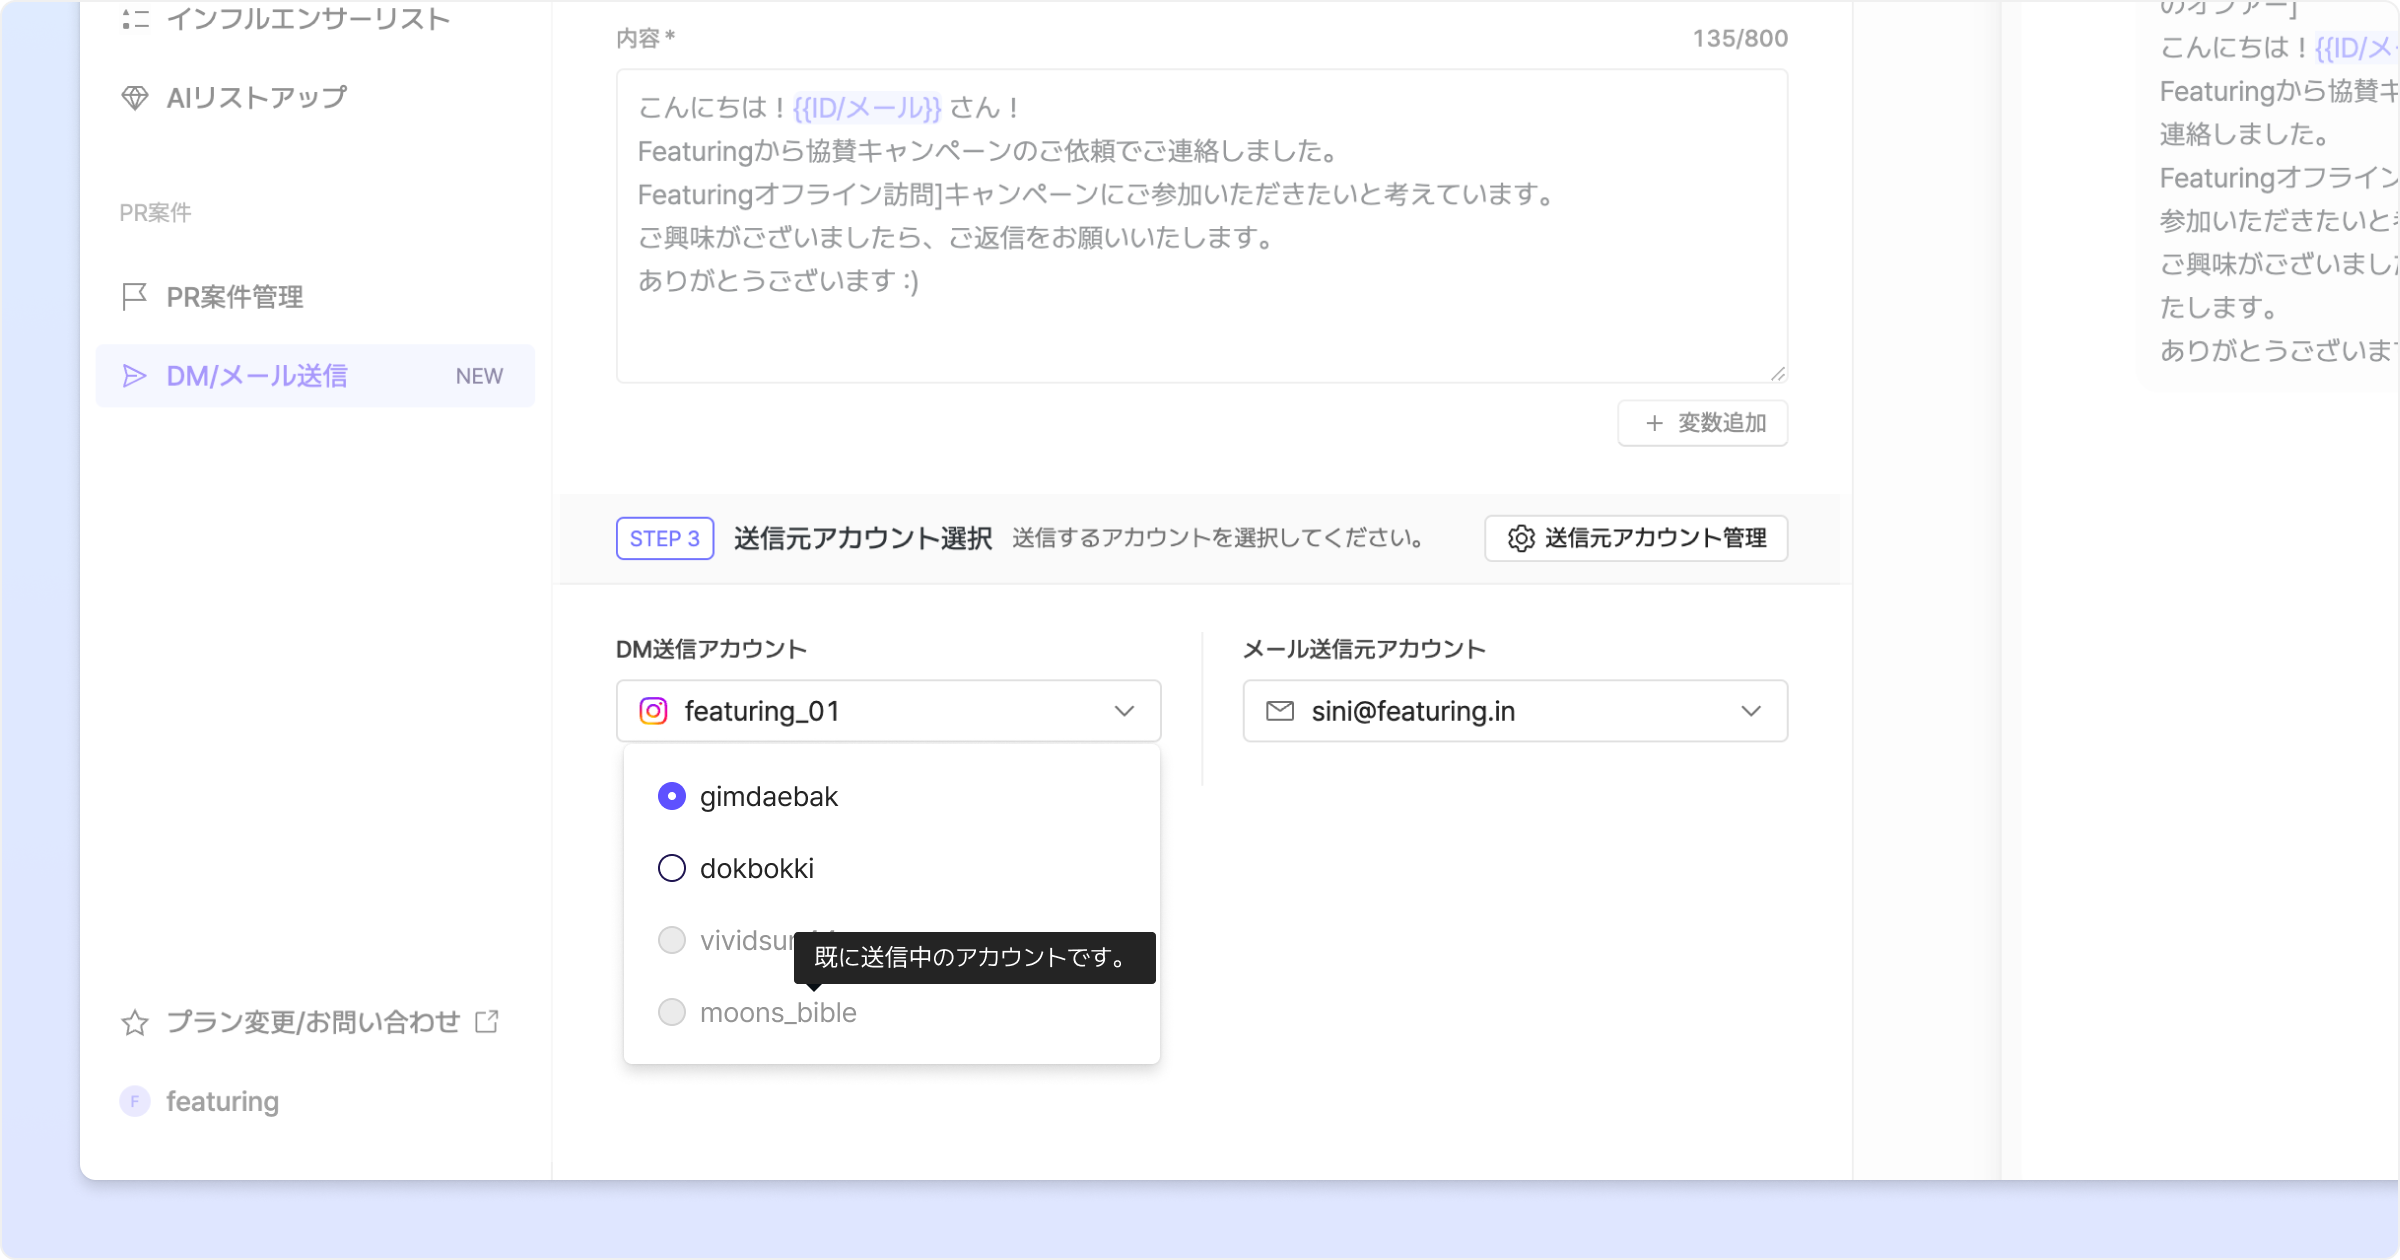Open the PR案件管理 menu item

235,297
